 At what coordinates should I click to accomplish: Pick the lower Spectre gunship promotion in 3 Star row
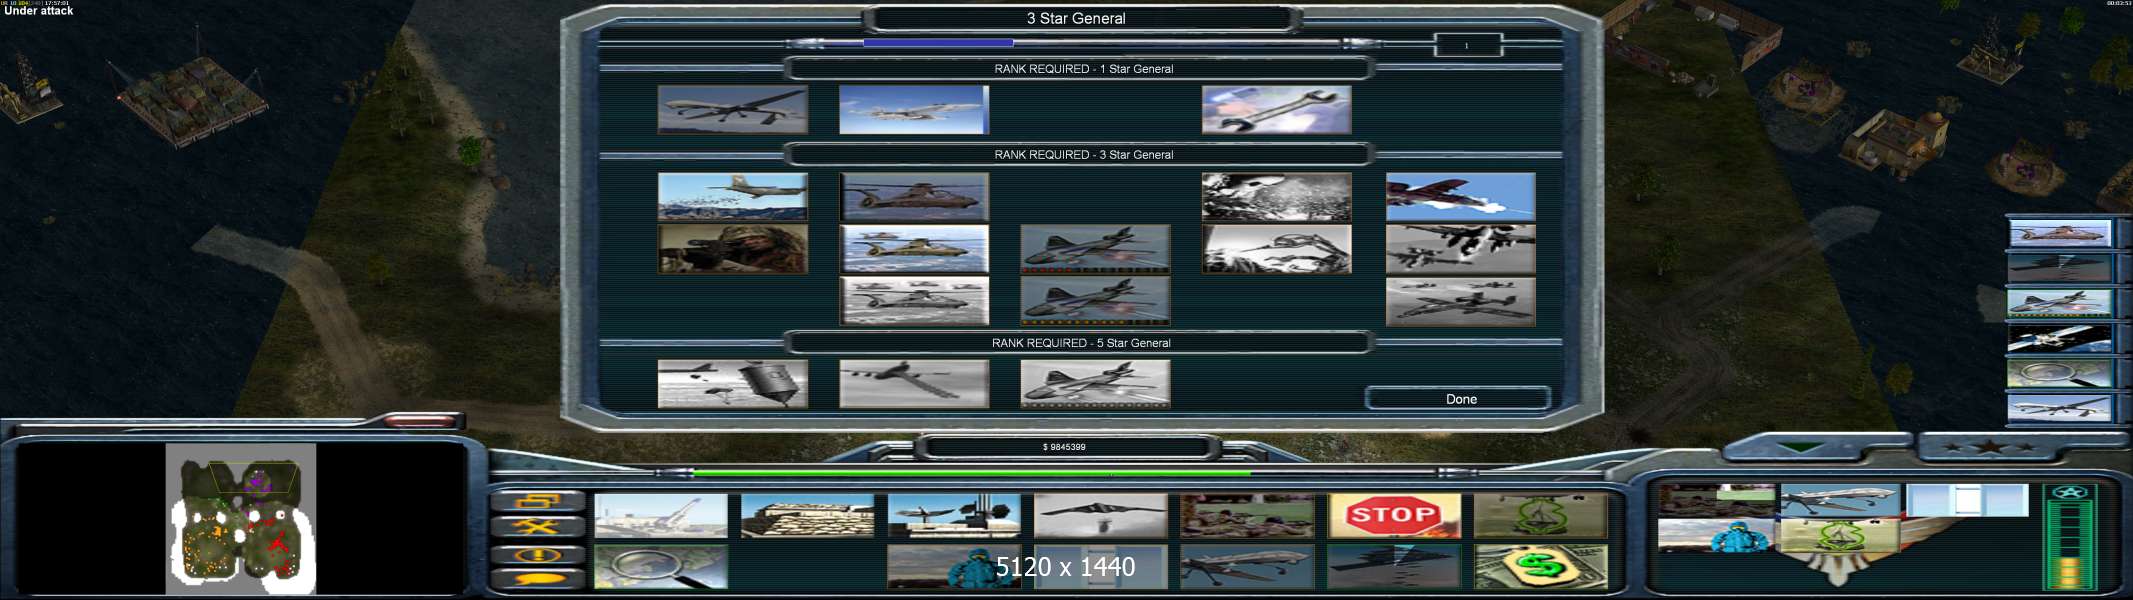(x=1095, y=301)
